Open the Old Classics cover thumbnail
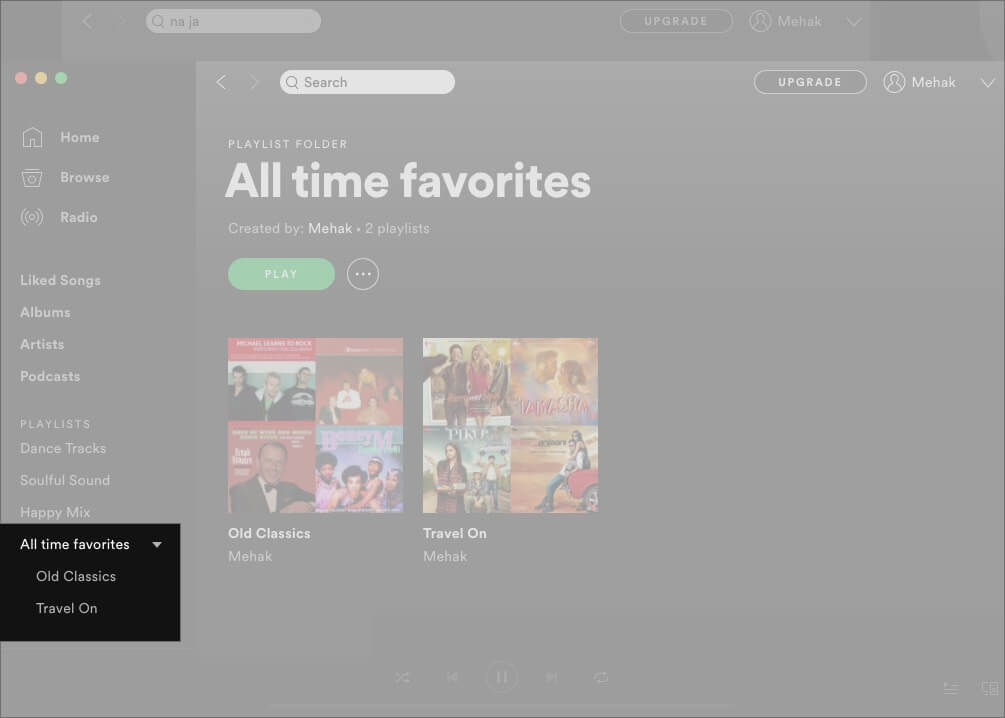 pyautogui.click(x=315, y=425)
